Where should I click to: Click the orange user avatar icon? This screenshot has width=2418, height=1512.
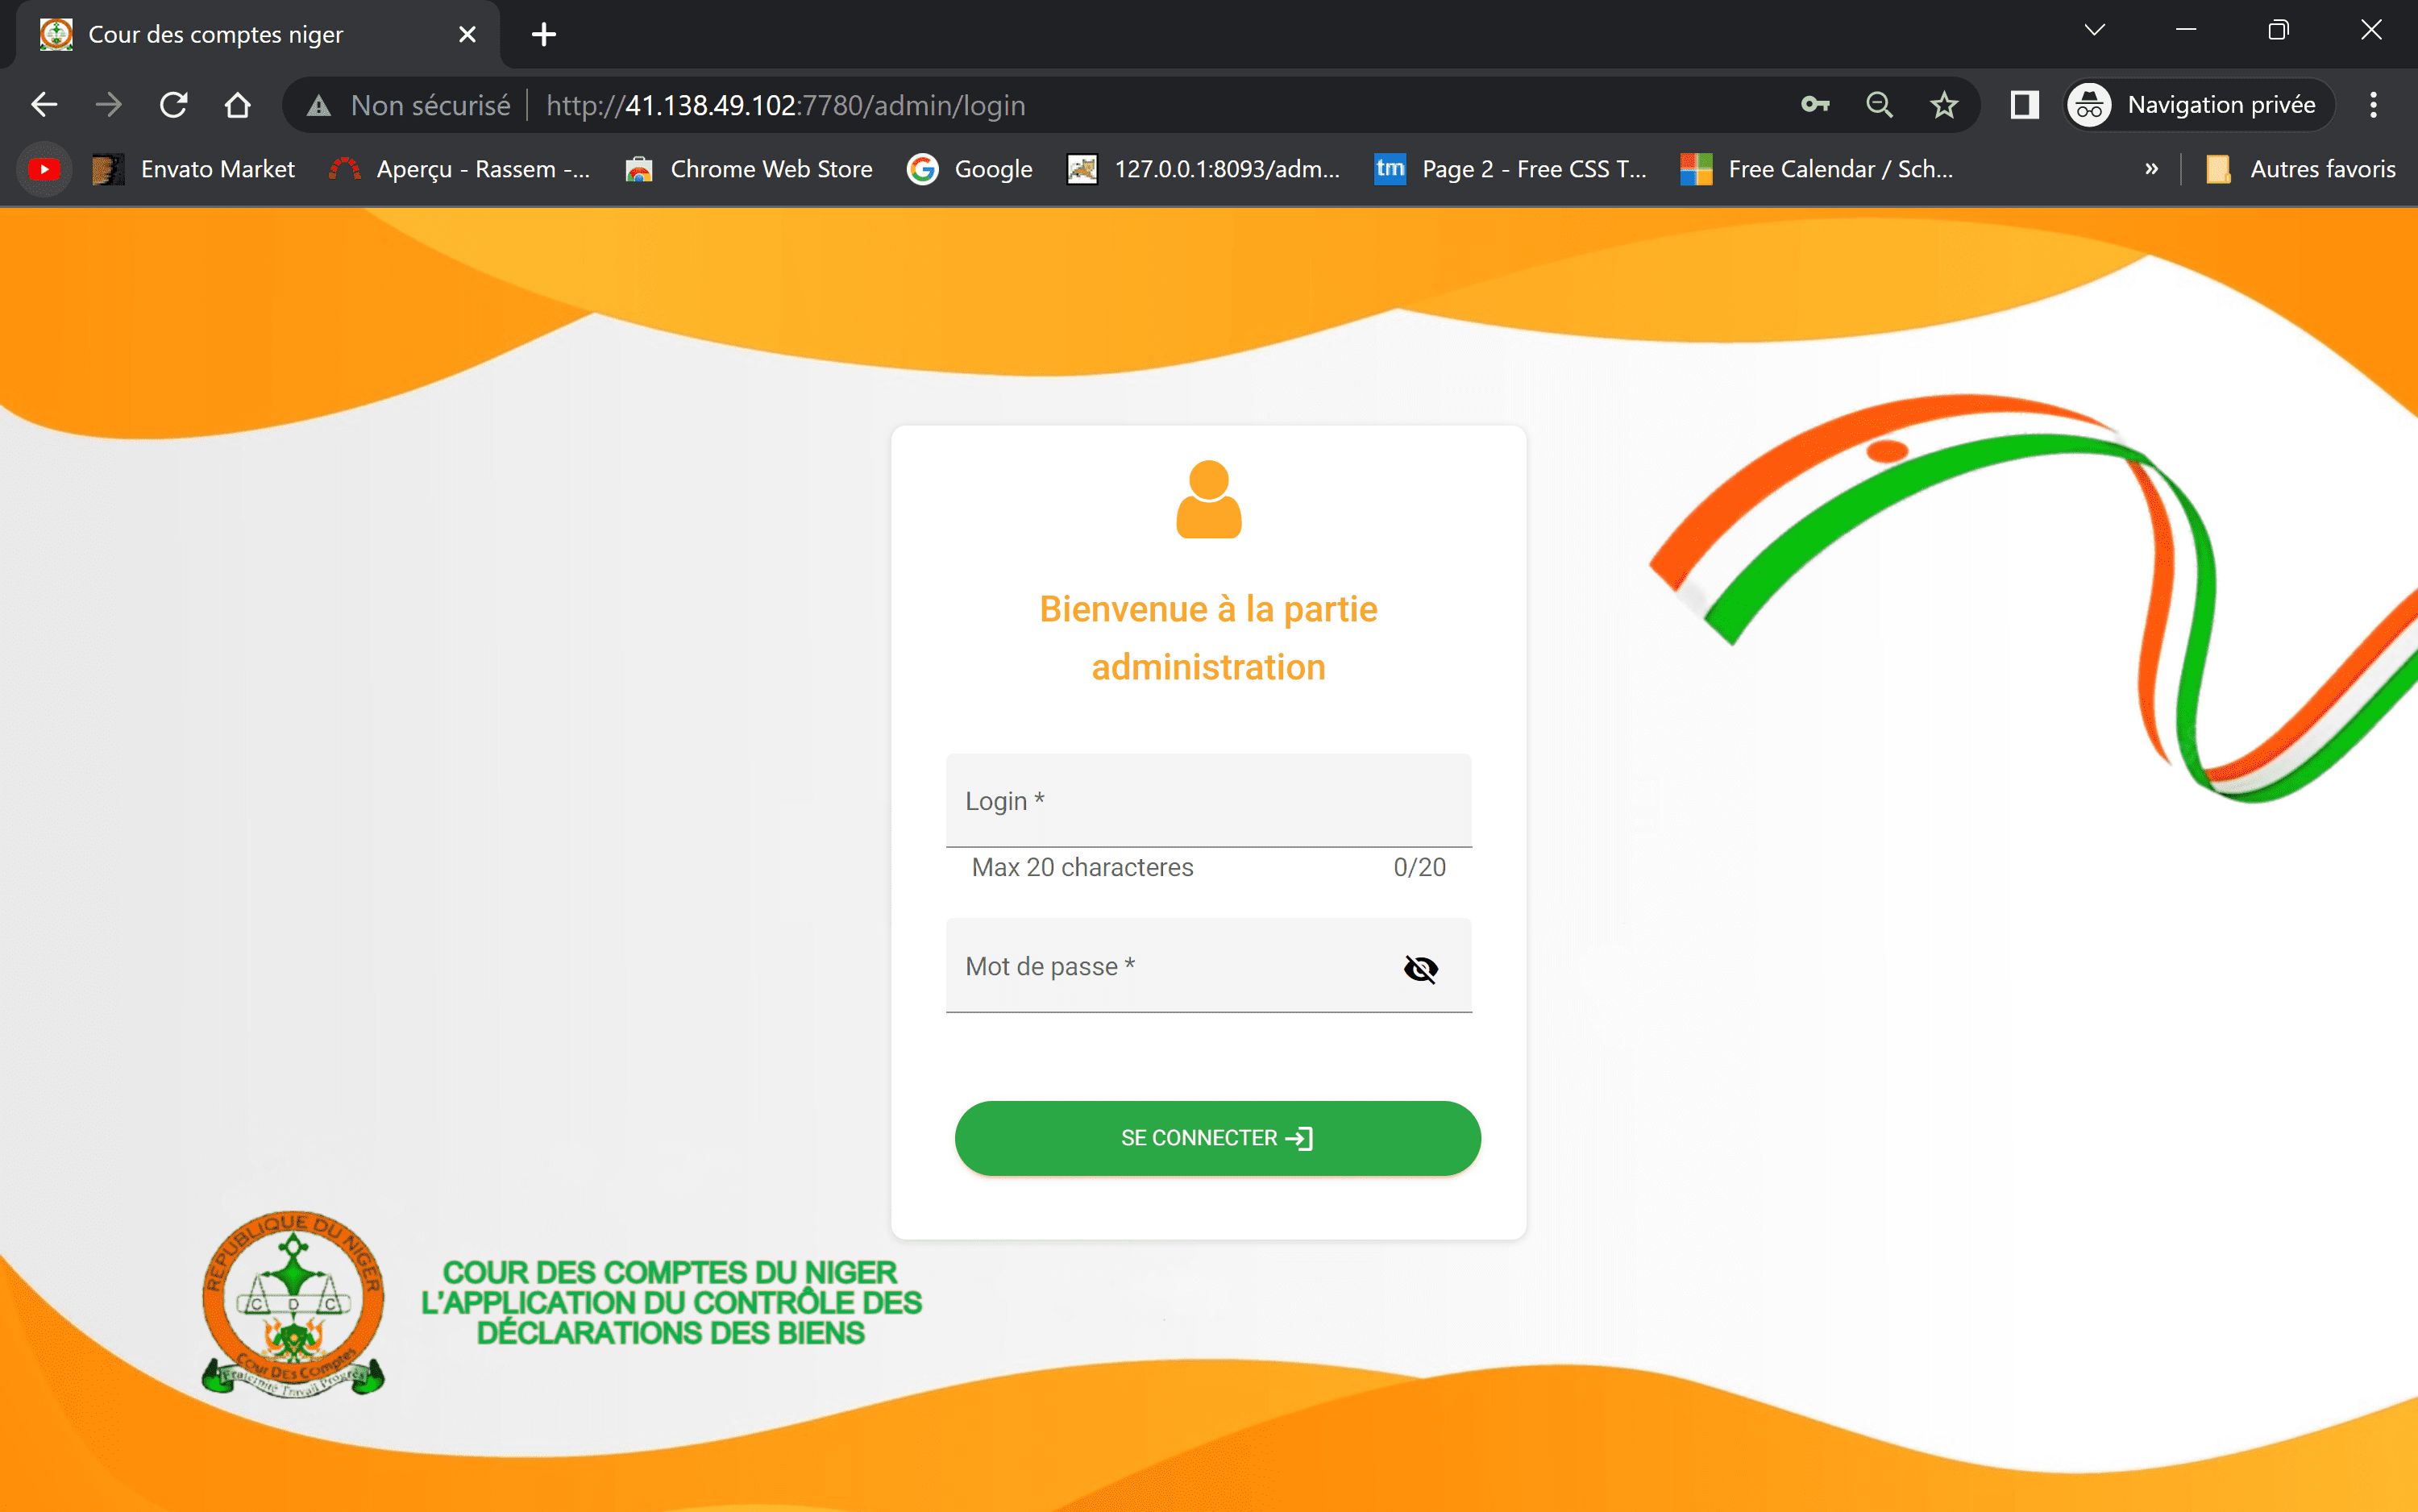pos(1208,499)
